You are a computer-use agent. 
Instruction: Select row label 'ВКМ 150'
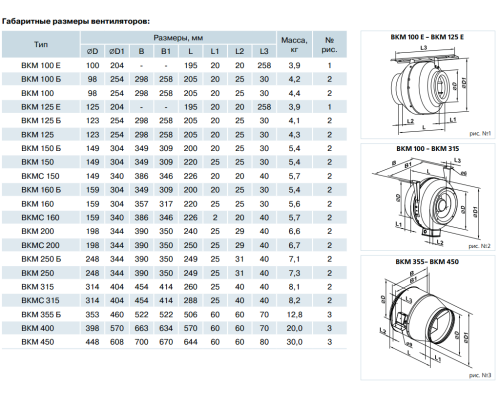point(37,162)
